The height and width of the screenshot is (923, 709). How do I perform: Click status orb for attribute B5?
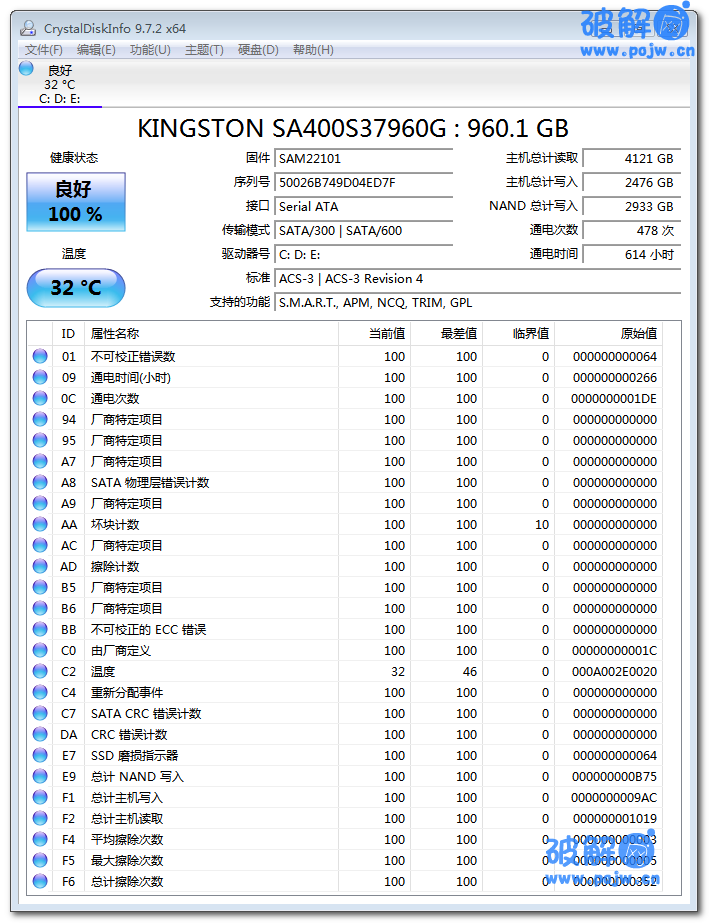[40, 587]
